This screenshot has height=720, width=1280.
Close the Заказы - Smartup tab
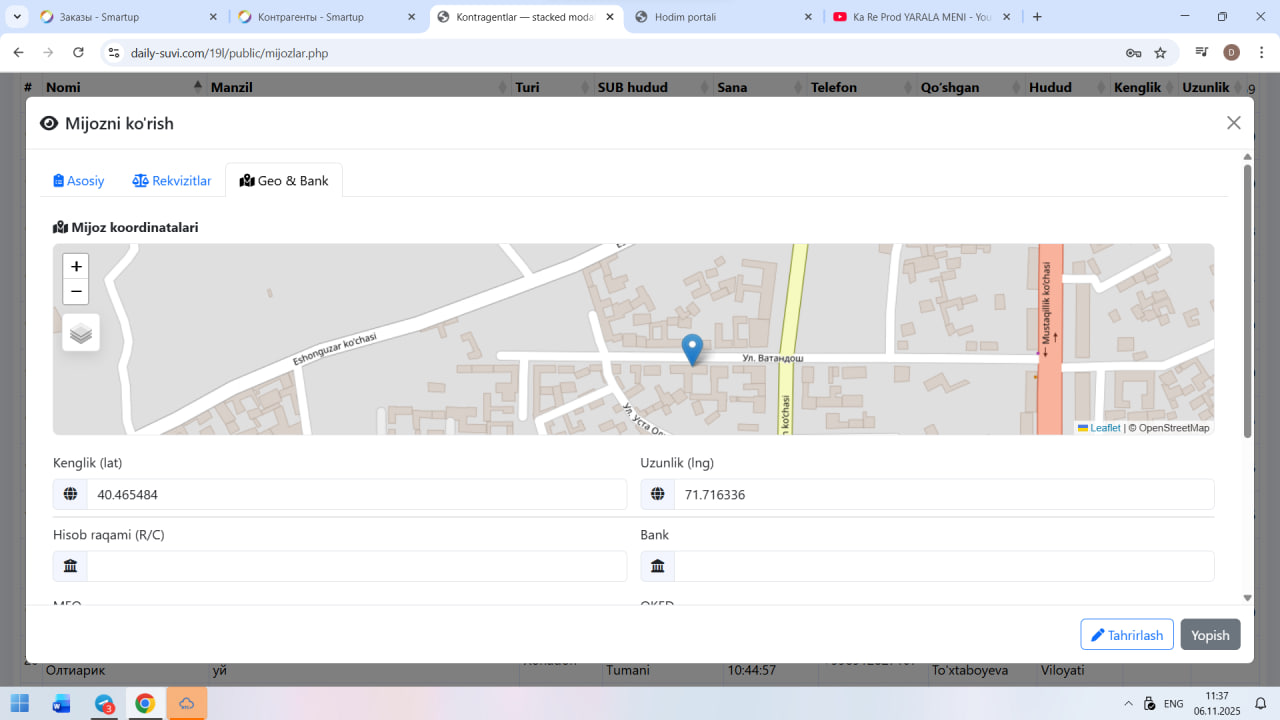click(213, 17)
